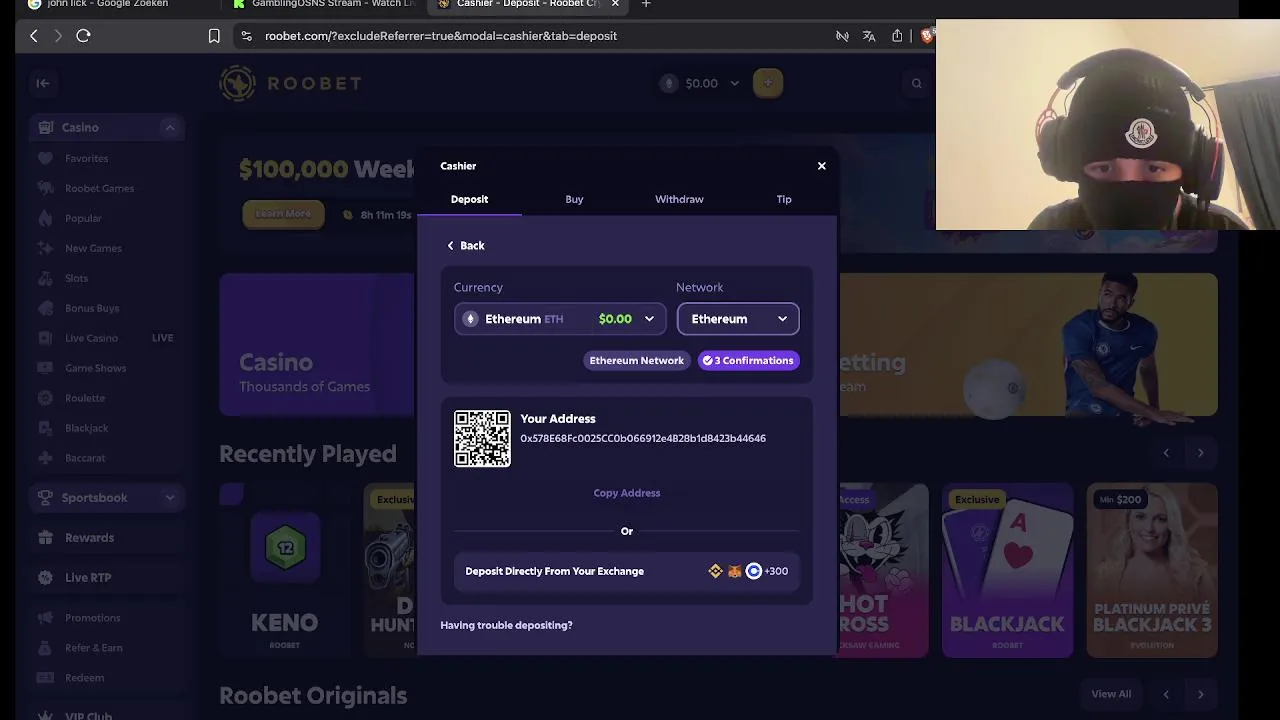Open Blackjack in the sidebar

click(86, 428)
